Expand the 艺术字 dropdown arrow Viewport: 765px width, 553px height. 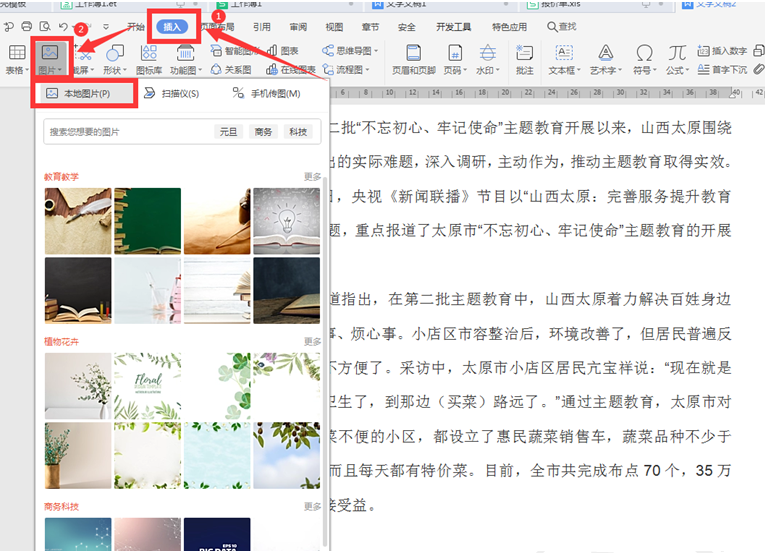click(x=620, y=70)
